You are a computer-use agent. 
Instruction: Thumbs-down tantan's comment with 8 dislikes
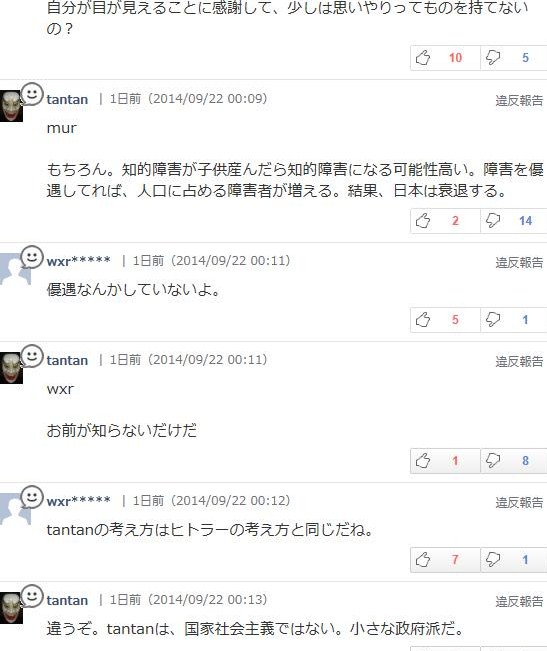pyautogui.click(x=493, y=460)
